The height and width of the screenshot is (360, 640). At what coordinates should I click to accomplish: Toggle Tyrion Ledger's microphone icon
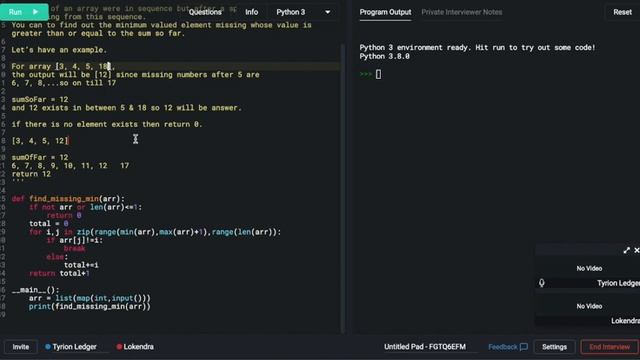pos(542,283)
